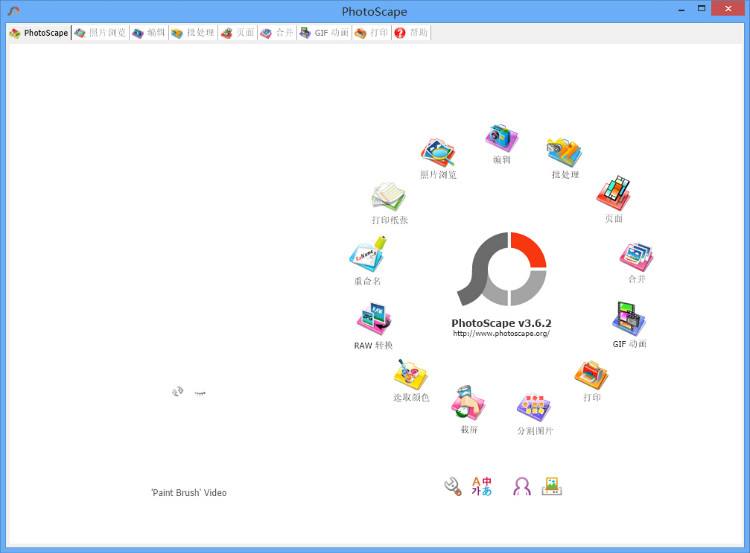Click the framed picture icon at bottom
Viewport: 750px width, 553px height.
click(551, 486)
